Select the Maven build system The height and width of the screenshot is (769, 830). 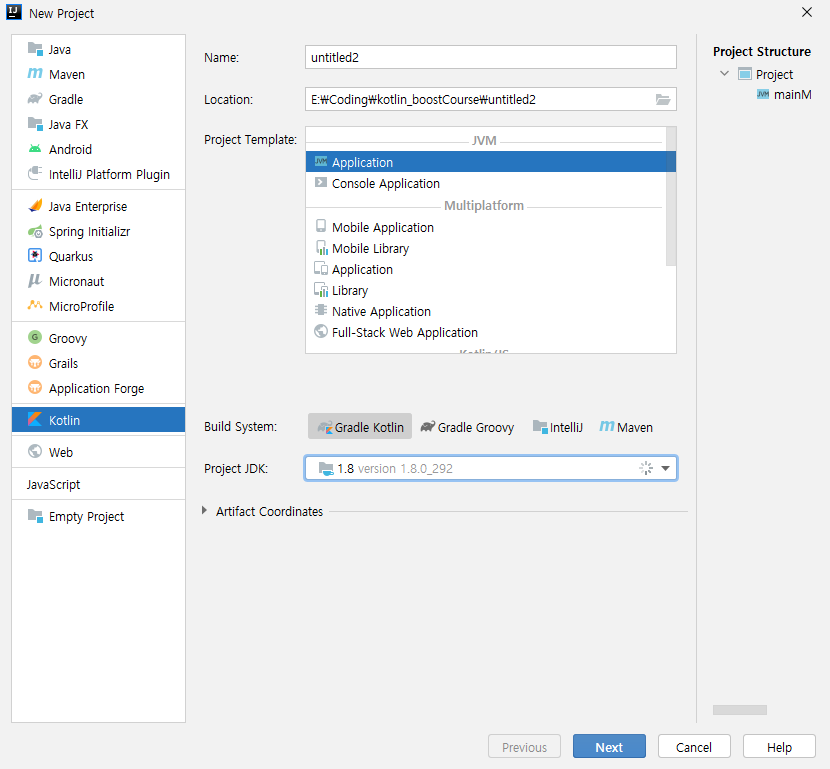point(626,427)
